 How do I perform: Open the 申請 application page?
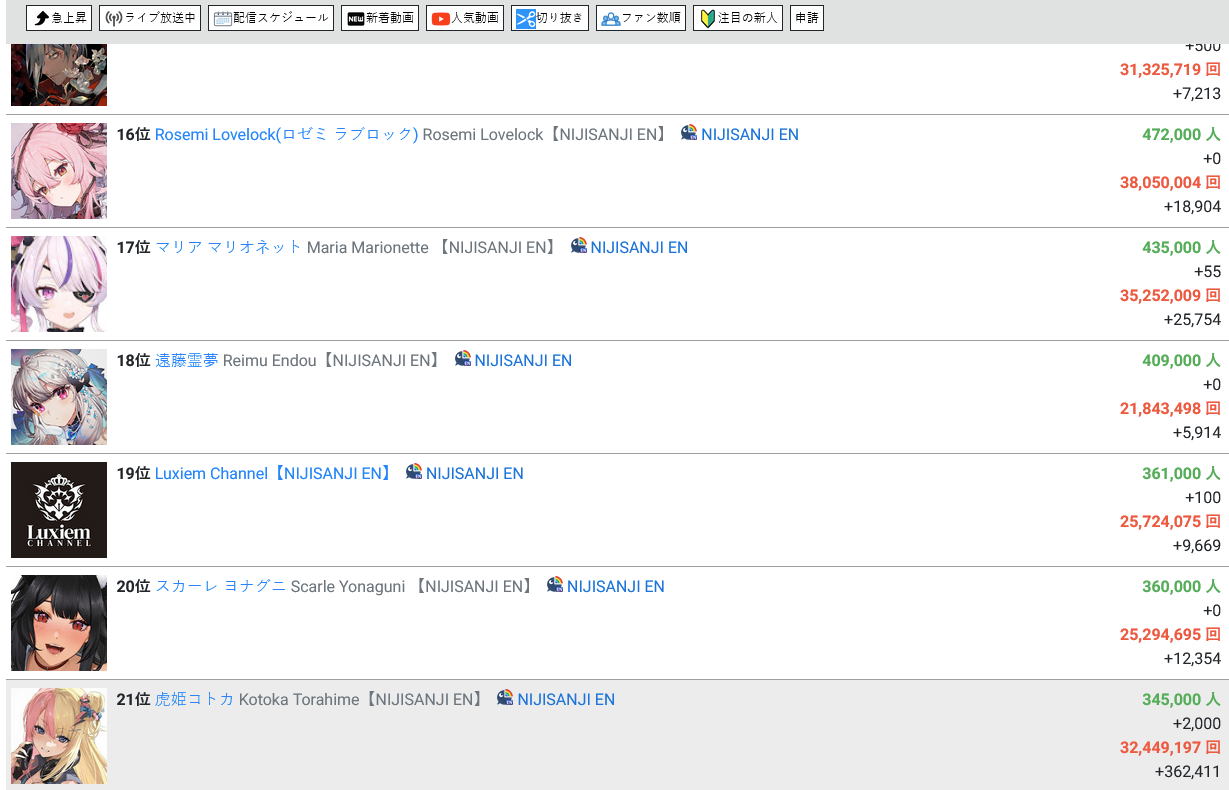pyautogui.click(x=807, y=18)
